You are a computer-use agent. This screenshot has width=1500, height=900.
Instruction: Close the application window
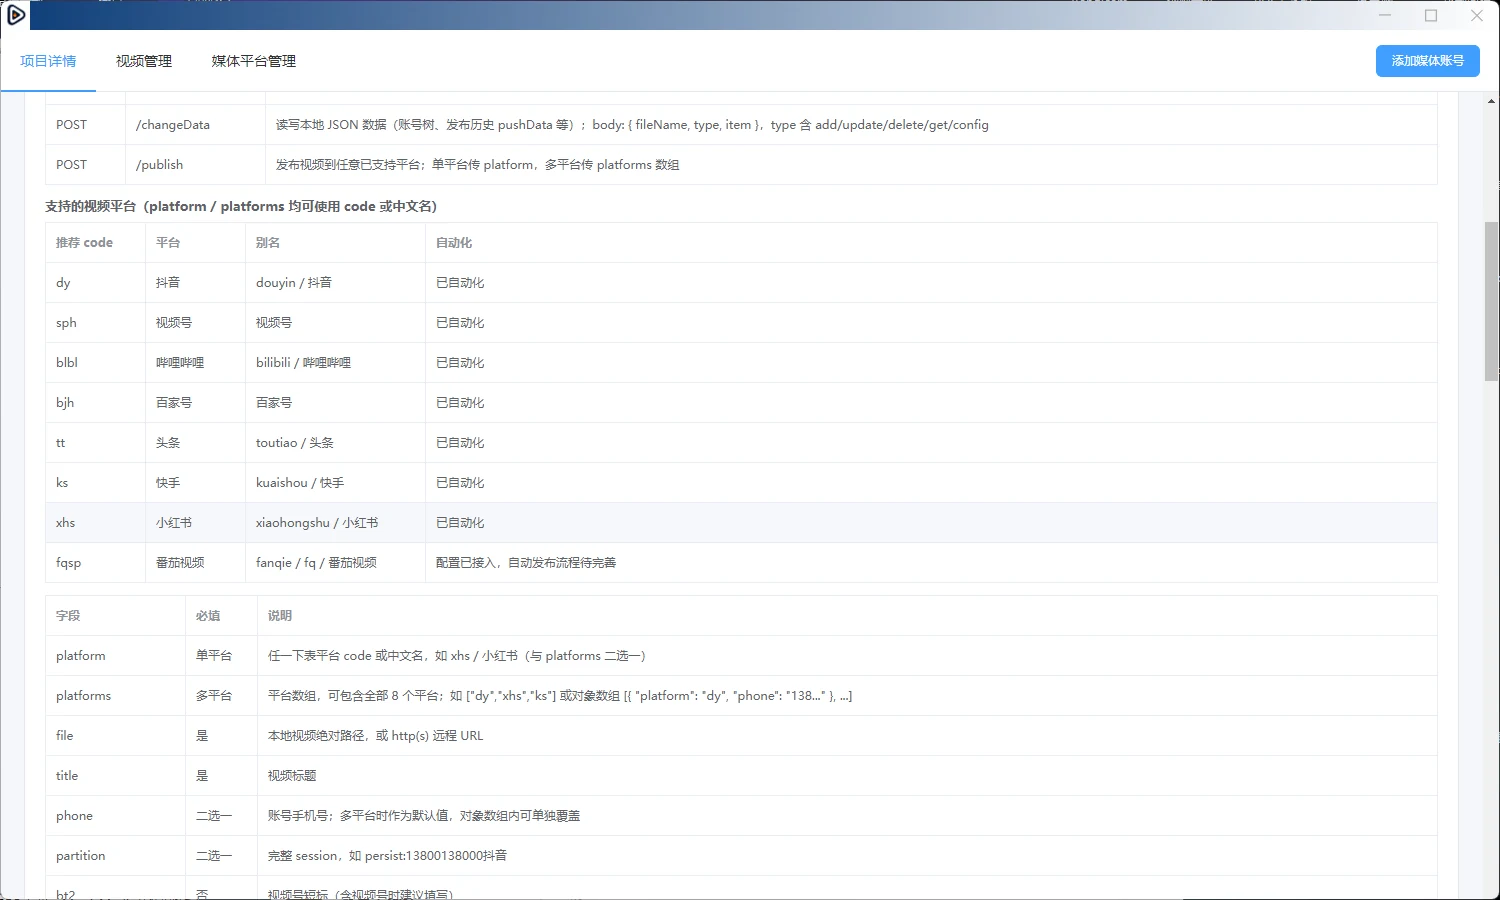1477,15
